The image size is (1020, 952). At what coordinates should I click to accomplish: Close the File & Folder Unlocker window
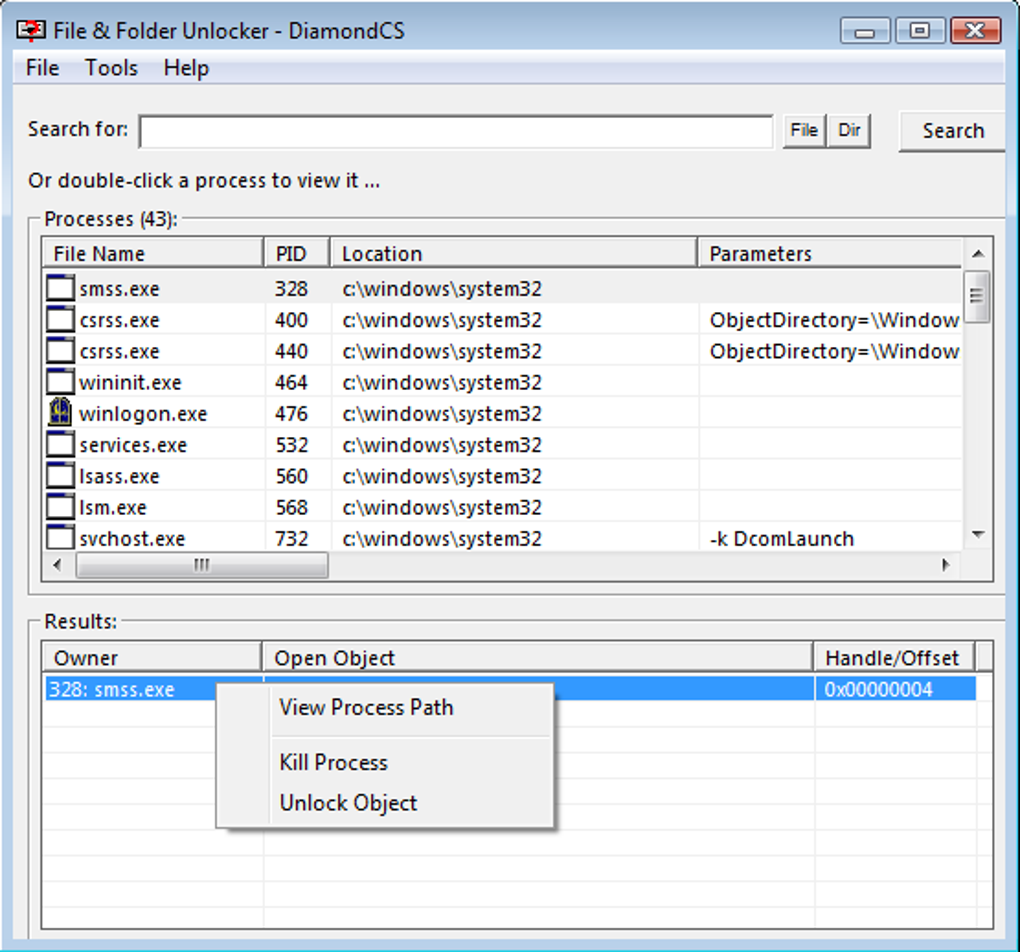975,31
